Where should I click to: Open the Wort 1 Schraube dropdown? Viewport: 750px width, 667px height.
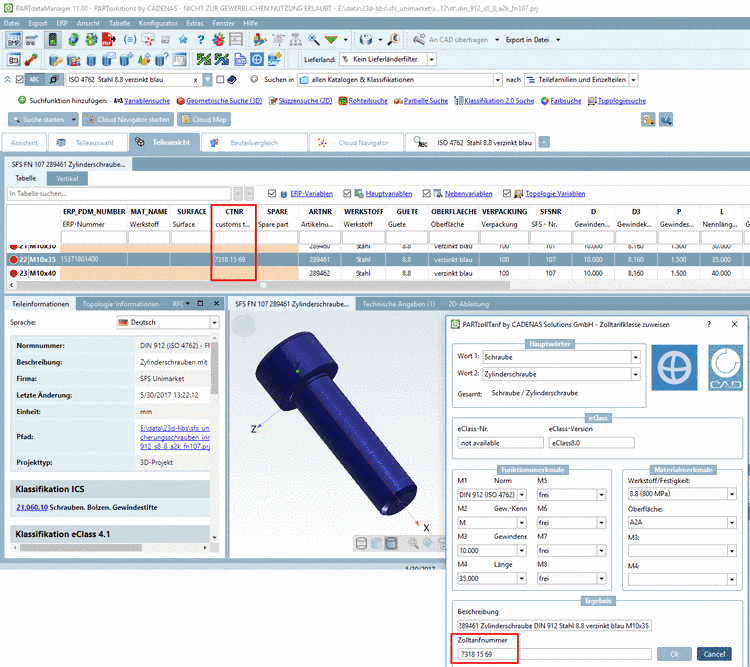coord(636,357)
